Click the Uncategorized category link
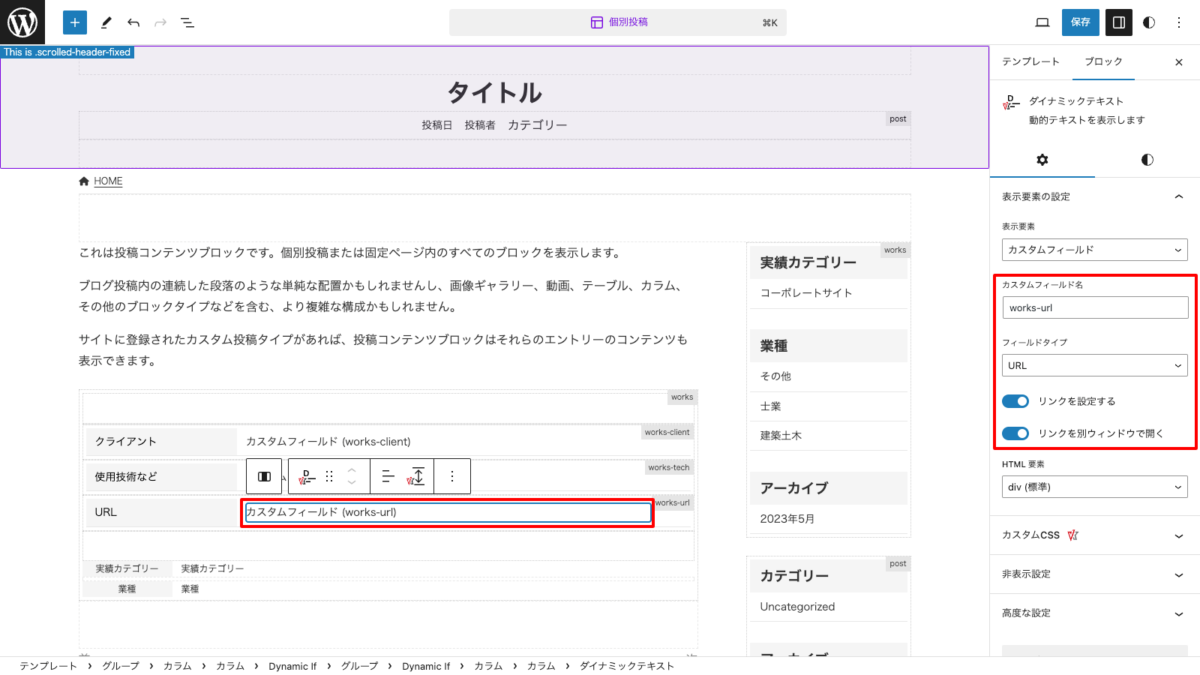 pyautogui.click(x=797, y=606)
